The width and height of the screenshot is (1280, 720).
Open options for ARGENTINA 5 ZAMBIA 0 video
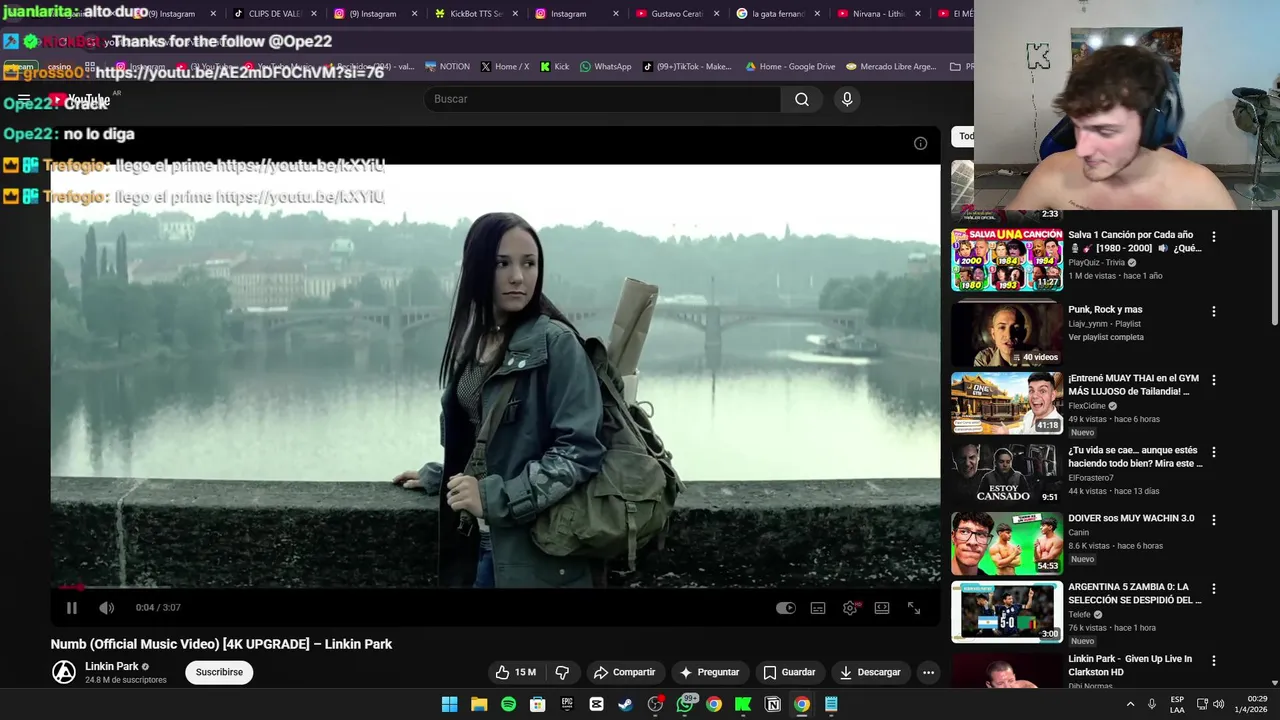coord(1214,589)
